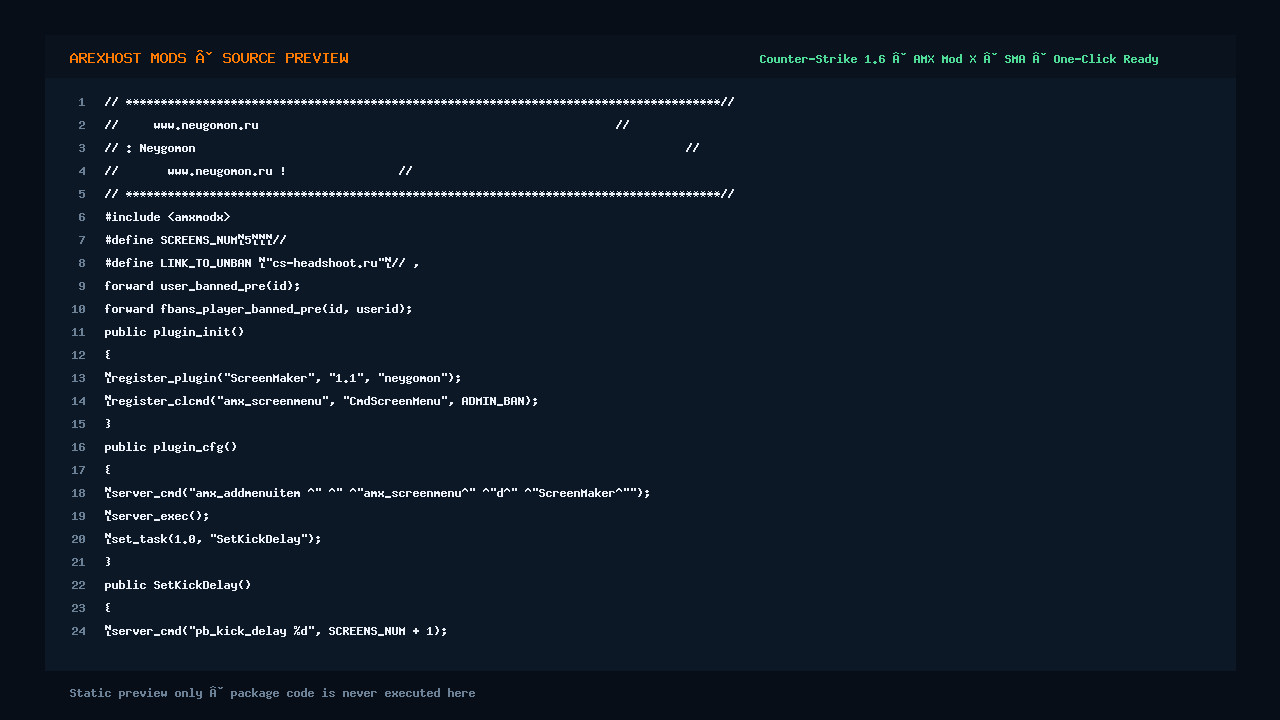Click 'forward user_banned_pre(id);' line
Image resolution: width=1280 pixels, height=720 pixels.
coord(203,286)
